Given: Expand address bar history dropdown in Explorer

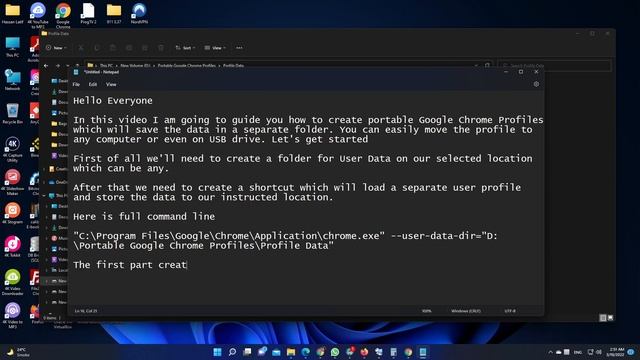Looking at the screenshot, I should click(x=476, y=65).
